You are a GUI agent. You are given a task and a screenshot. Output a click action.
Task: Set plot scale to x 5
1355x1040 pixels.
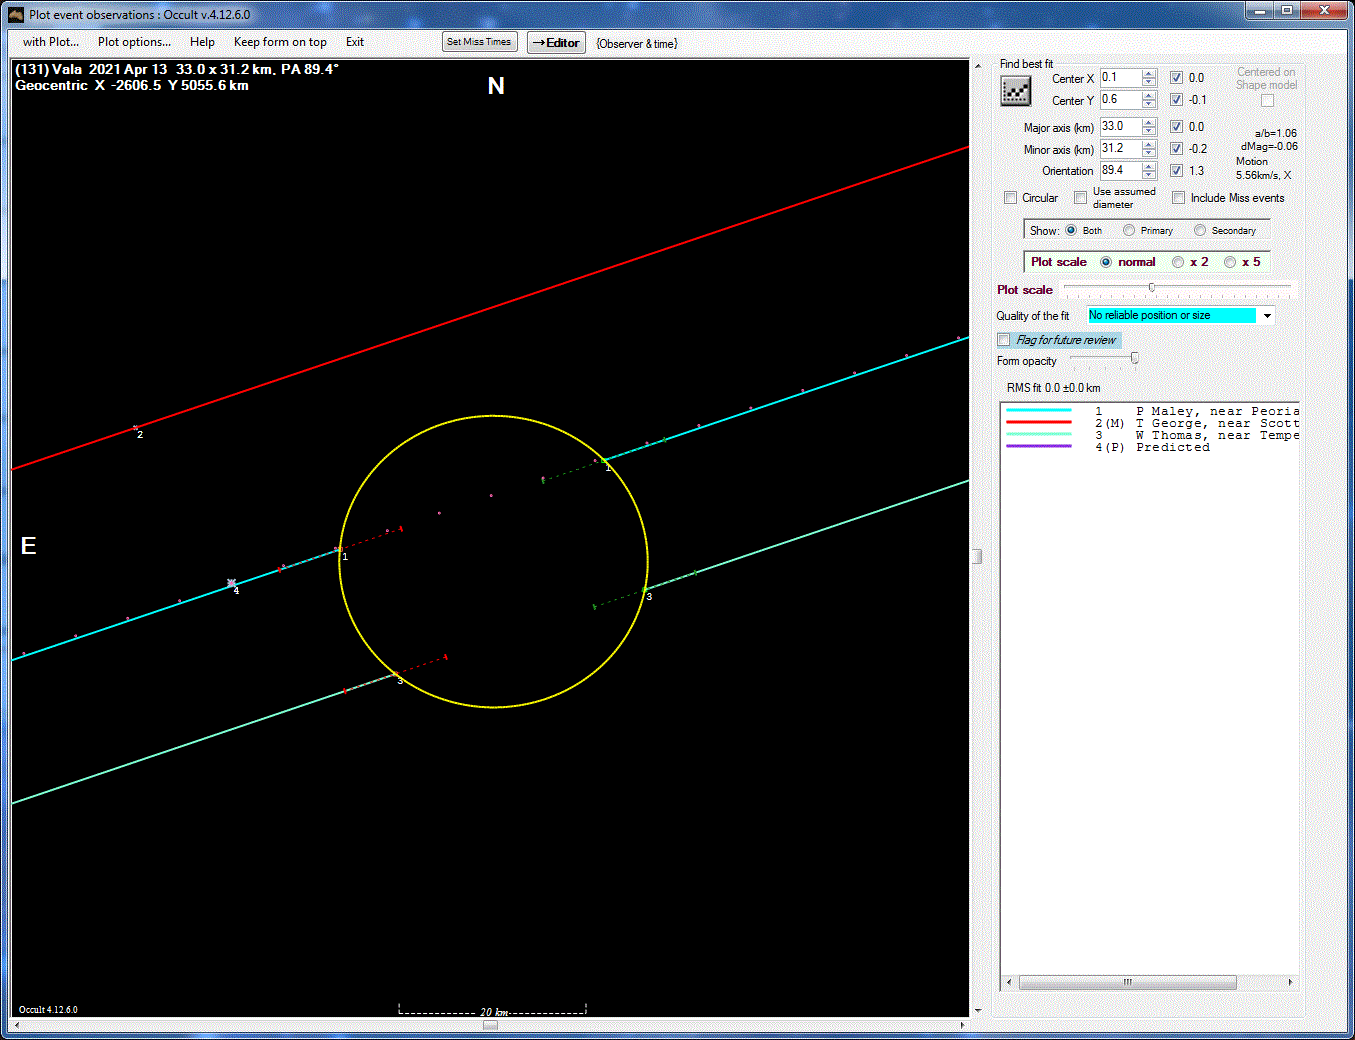click(x=1230, y=262)
